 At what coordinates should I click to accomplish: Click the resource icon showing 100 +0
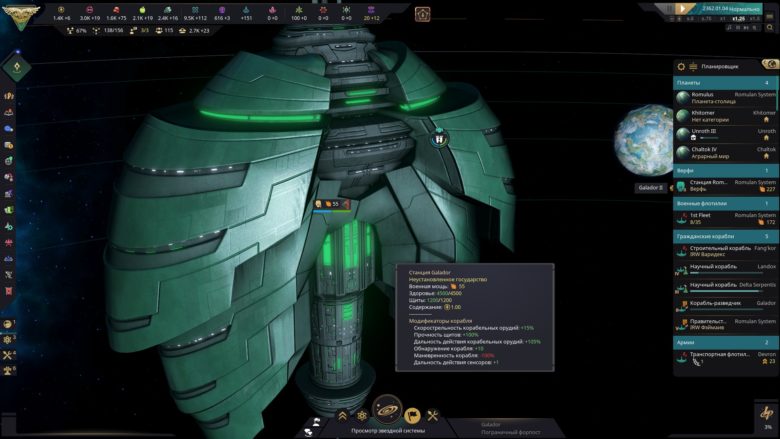click(x=298, y=13)
